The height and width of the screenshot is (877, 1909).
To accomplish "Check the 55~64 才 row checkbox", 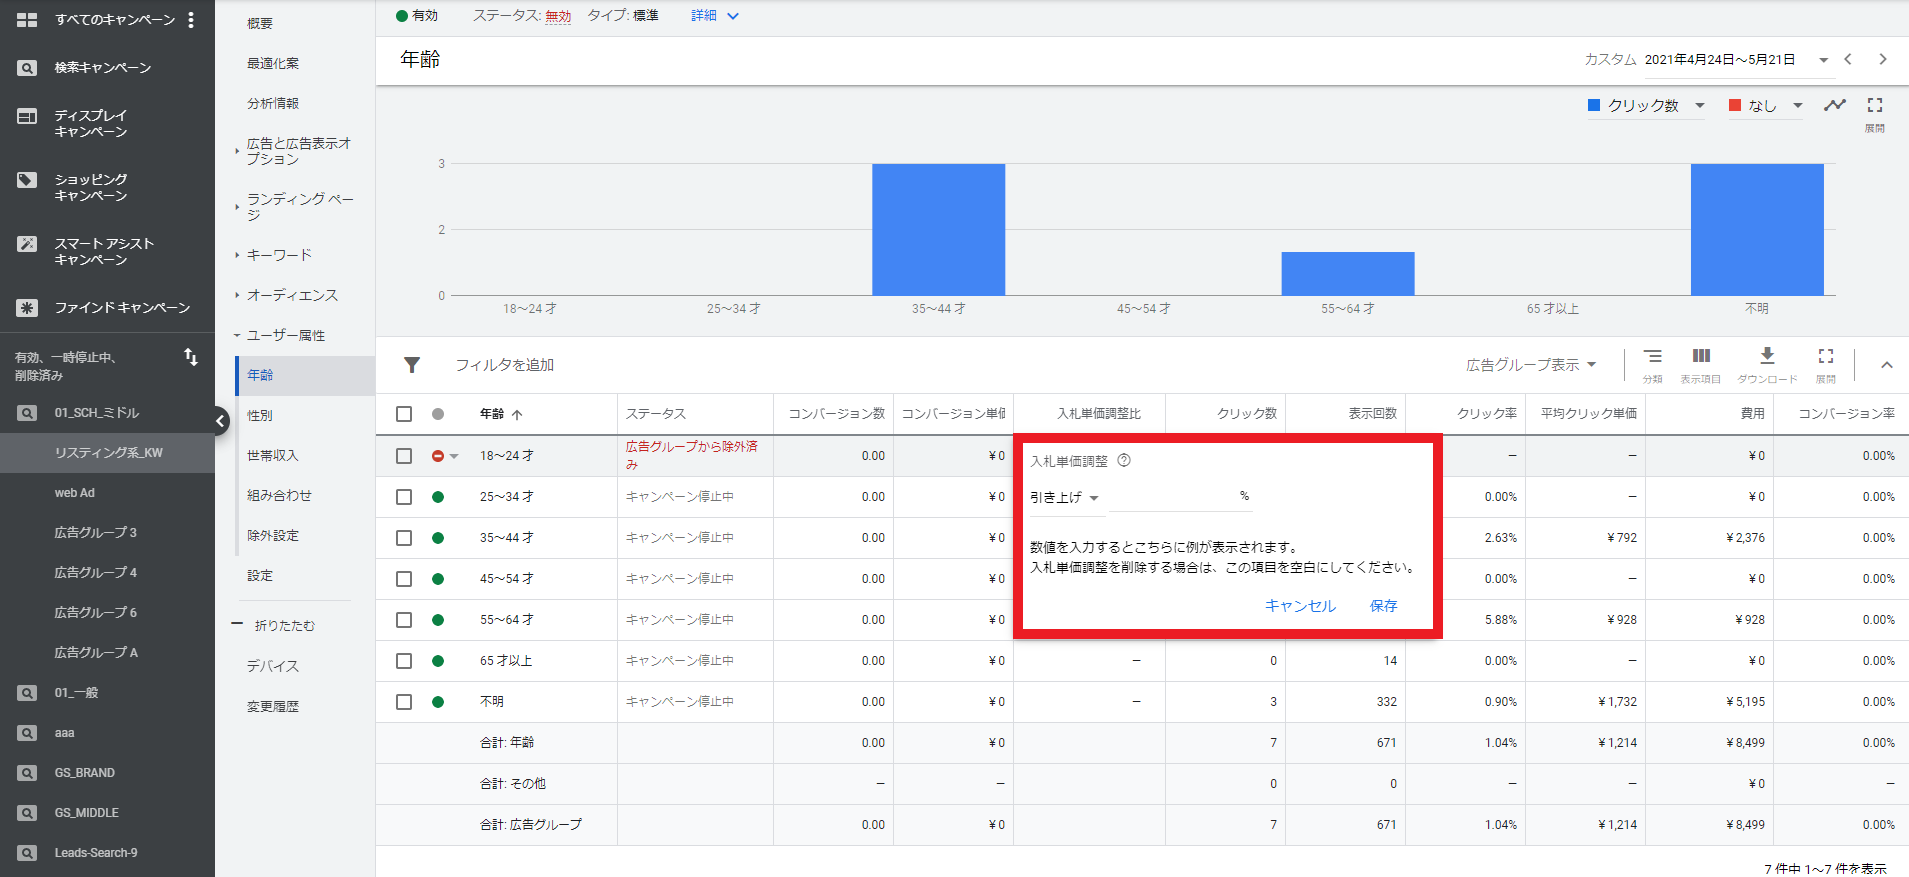I will coord(404,620).
